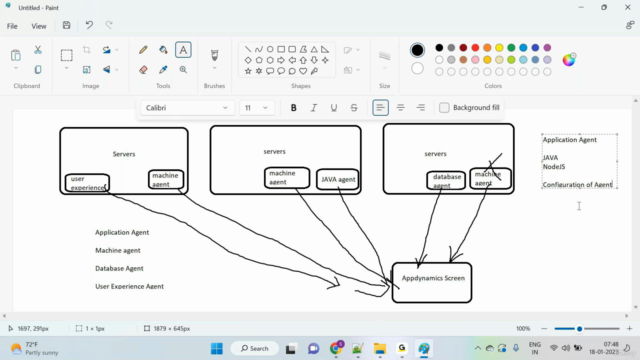The width and height of the screenshot is (640, 360).
Task: Toggle Underline text formatting
Action: [x=333, y=108]
